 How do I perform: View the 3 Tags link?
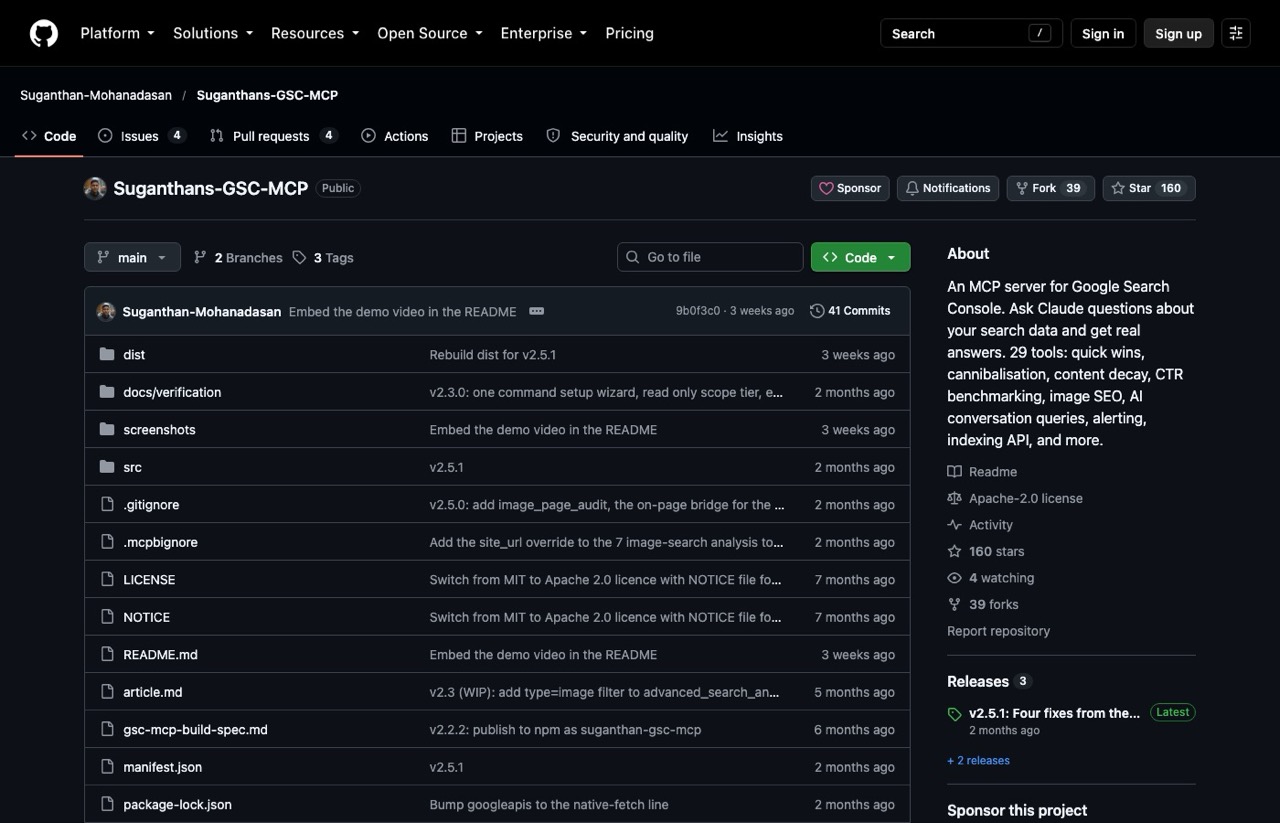[x=323, y=257]
